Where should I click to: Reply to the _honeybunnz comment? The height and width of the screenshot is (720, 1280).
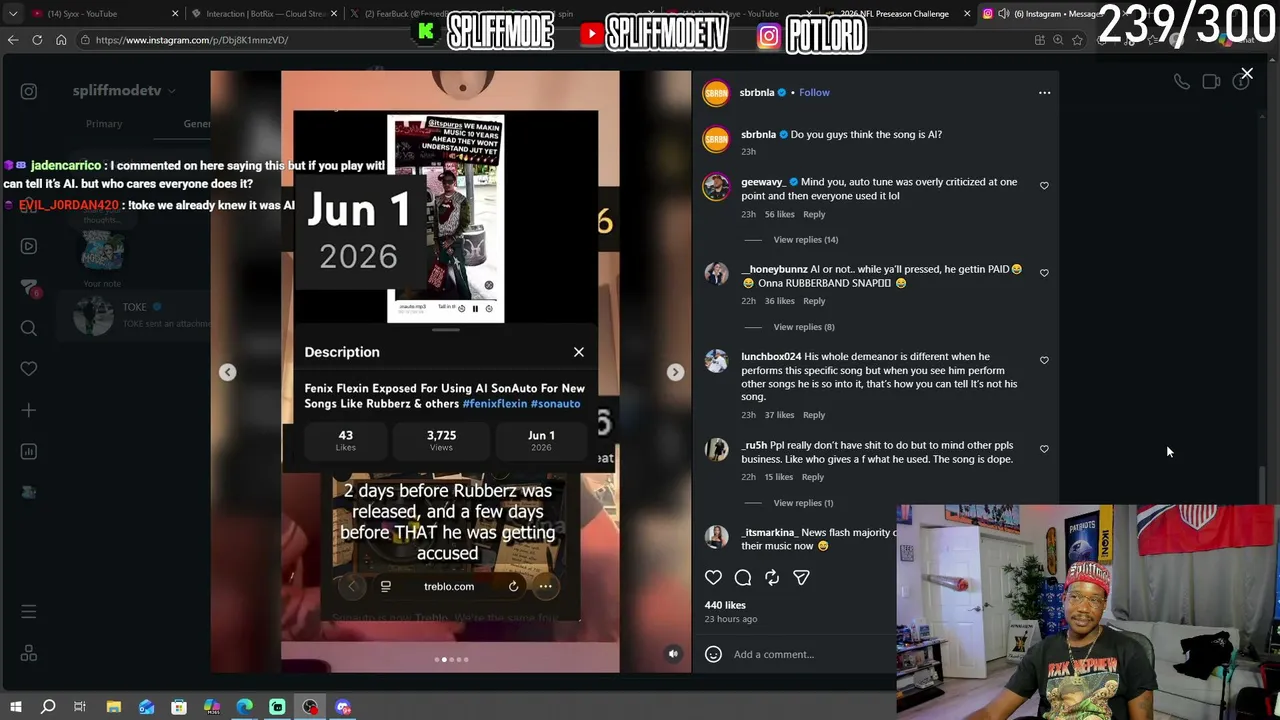click(x=814, y=301)
